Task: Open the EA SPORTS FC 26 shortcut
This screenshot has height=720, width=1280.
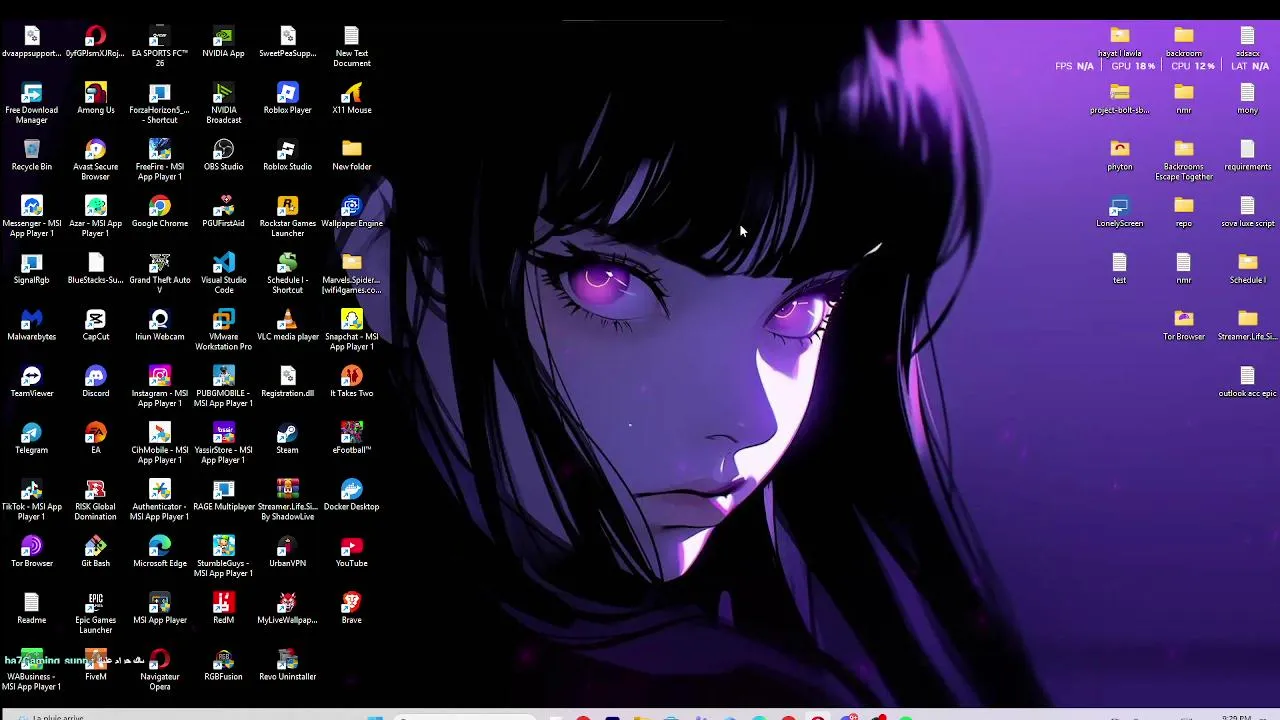Action: click(160, 47)
